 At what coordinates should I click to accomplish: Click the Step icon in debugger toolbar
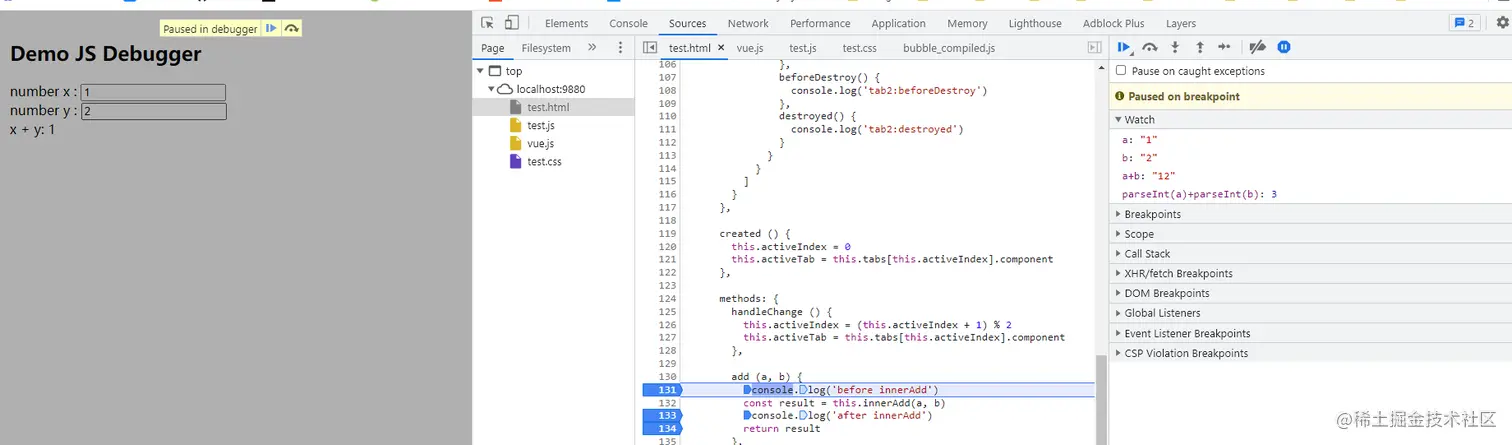coord(1224,47)
